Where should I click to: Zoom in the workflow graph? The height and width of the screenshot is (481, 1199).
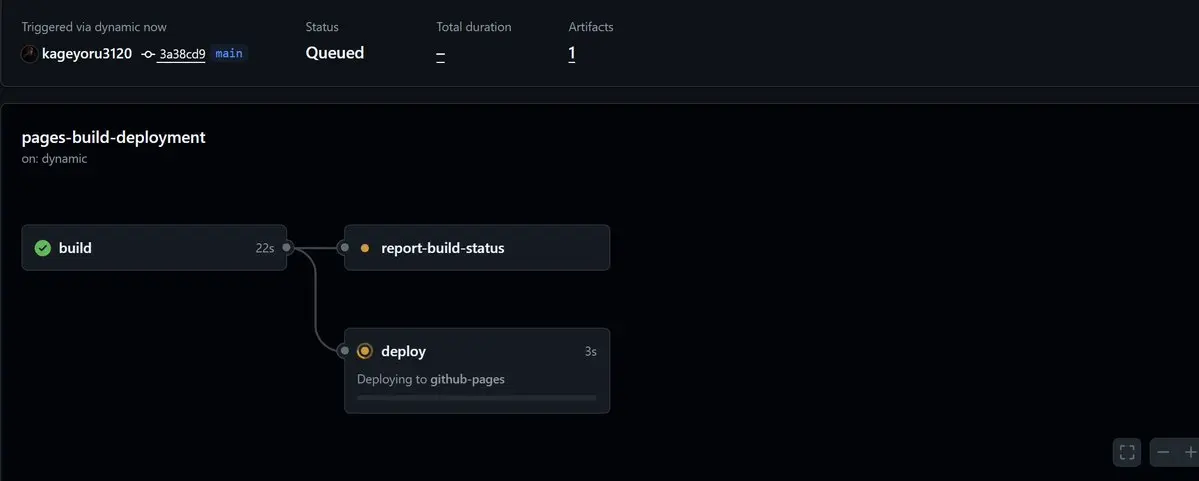point(1190,453)
